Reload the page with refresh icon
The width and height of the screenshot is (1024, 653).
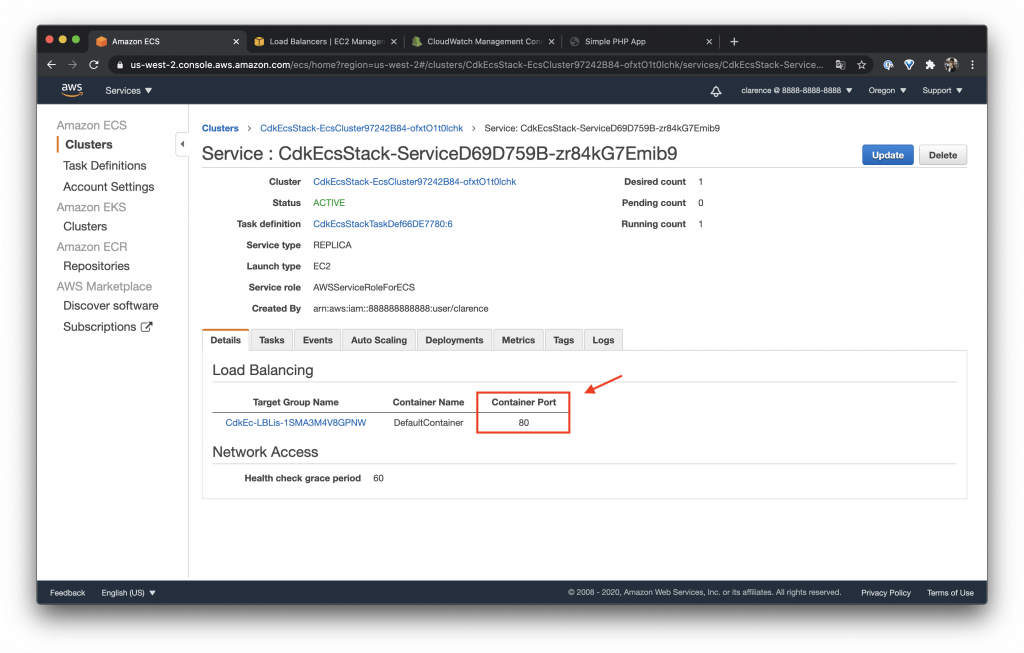tap(93, 65)
